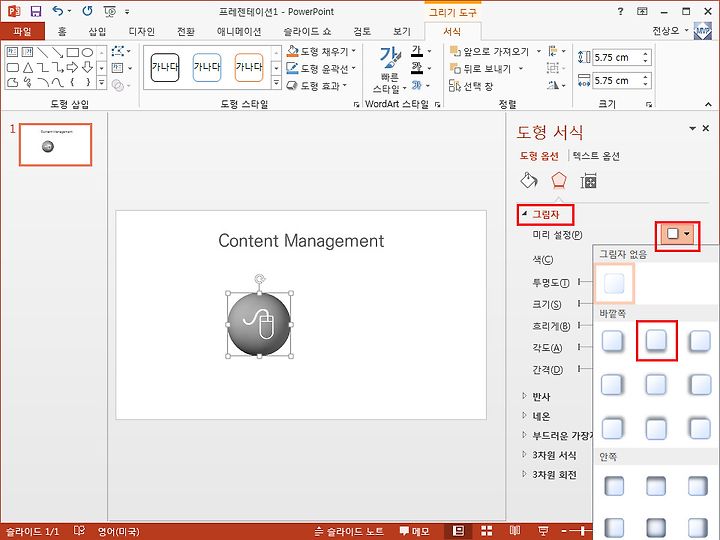Click the text box icon next to shape gallery

tap(118, 68)
